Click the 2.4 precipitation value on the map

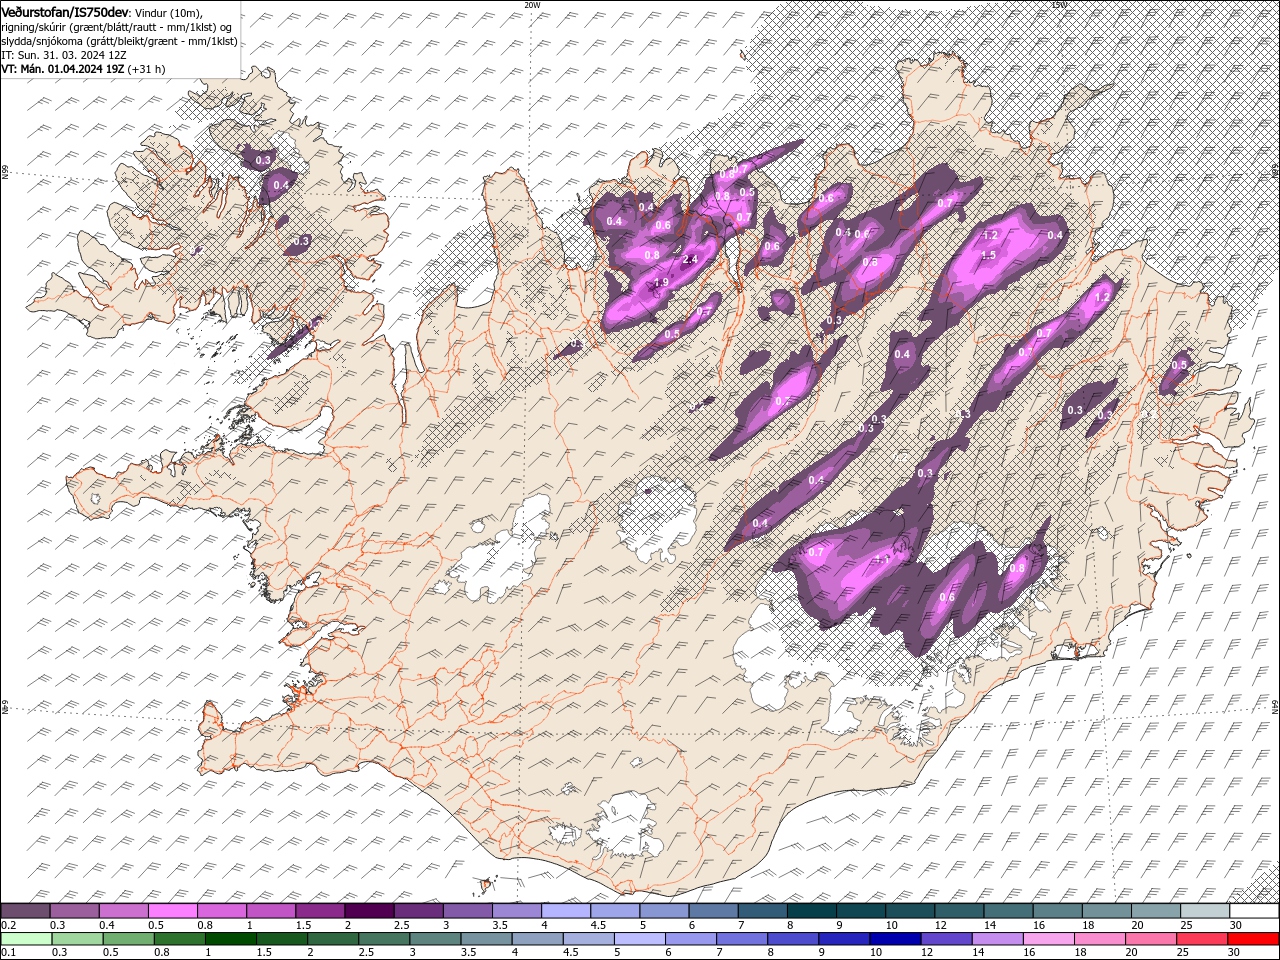pyautogui.click(x=689, y=260)
